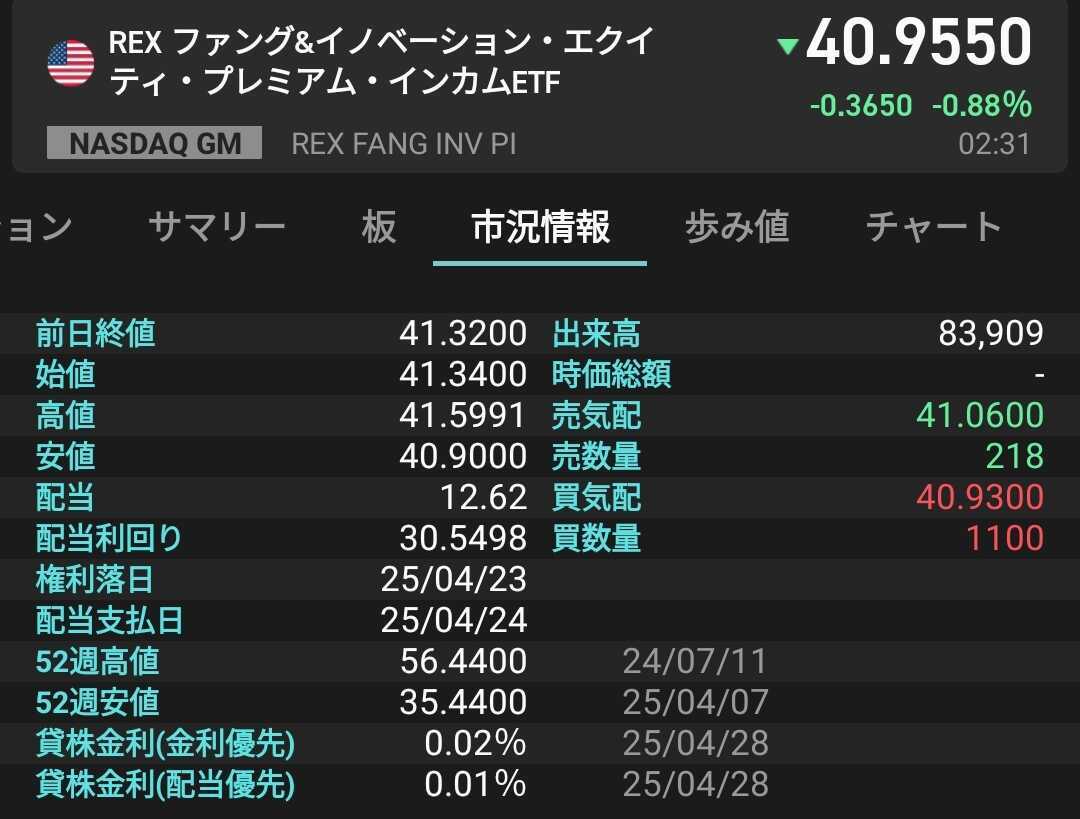
Task: Click the dividend value 12.62
Action: coord(484,497)
